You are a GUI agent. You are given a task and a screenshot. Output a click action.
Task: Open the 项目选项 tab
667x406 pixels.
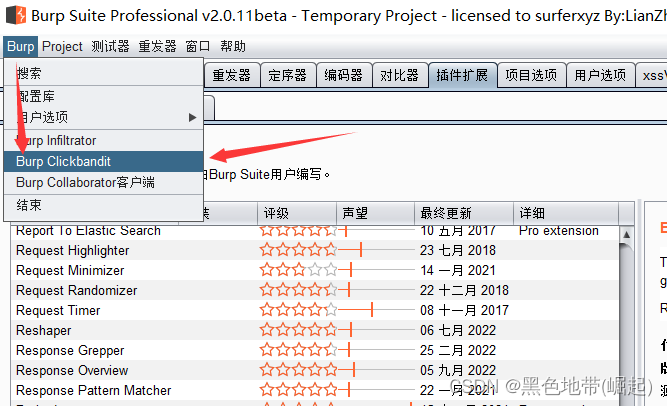point(530,75)
